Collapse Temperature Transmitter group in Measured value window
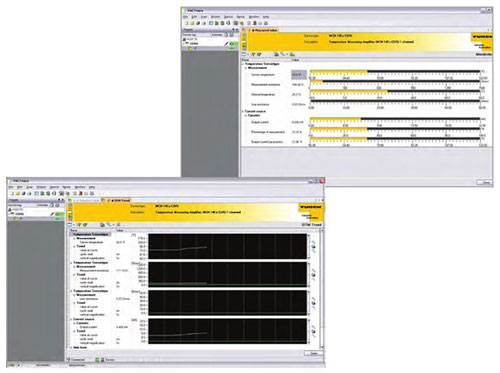Viewport: 500px width, 373px height. [x=243, y=64]
